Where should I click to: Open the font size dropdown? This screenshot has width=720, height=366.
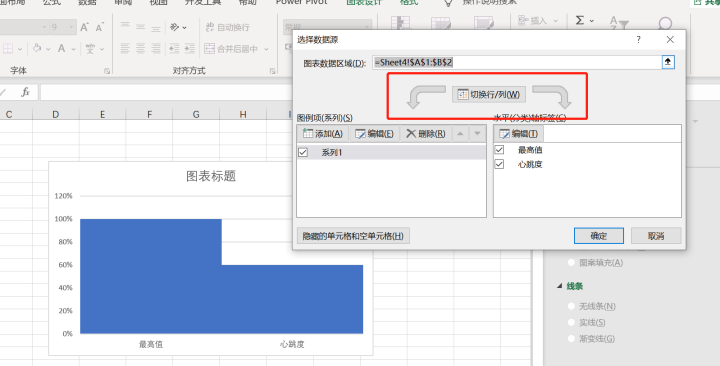70,27
